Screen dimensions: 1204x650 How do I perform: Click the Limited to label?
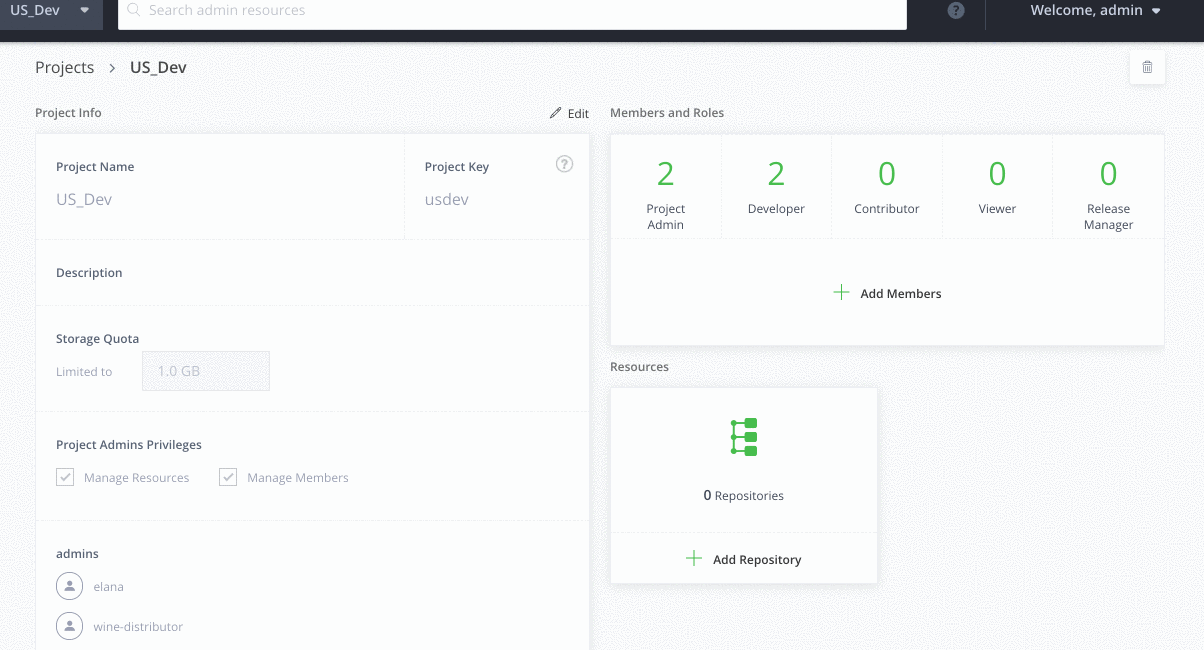[84, 371]
